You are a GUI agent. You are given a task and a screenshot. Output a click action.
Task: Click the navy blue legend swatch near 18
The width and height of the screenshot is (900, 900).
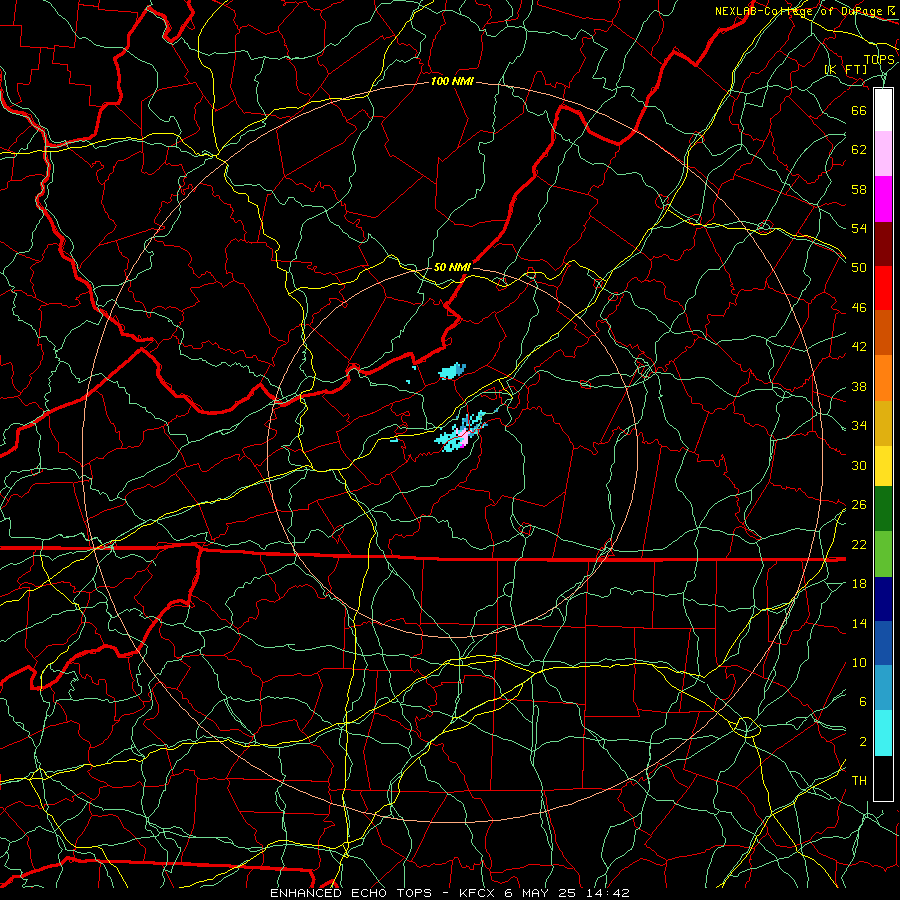coord(883,599)
